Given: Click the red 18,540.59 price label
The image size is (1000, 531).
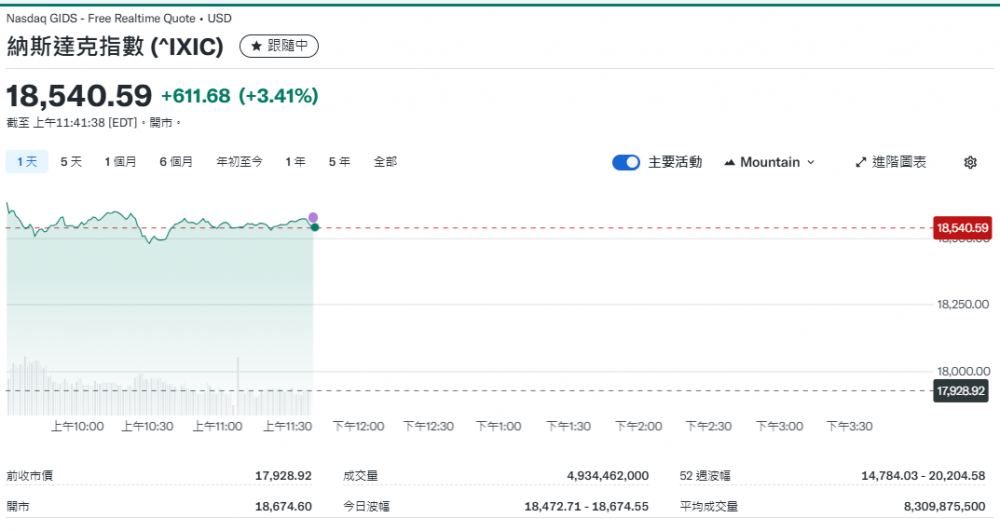Looking at the screenshot, I should point(962,228).
